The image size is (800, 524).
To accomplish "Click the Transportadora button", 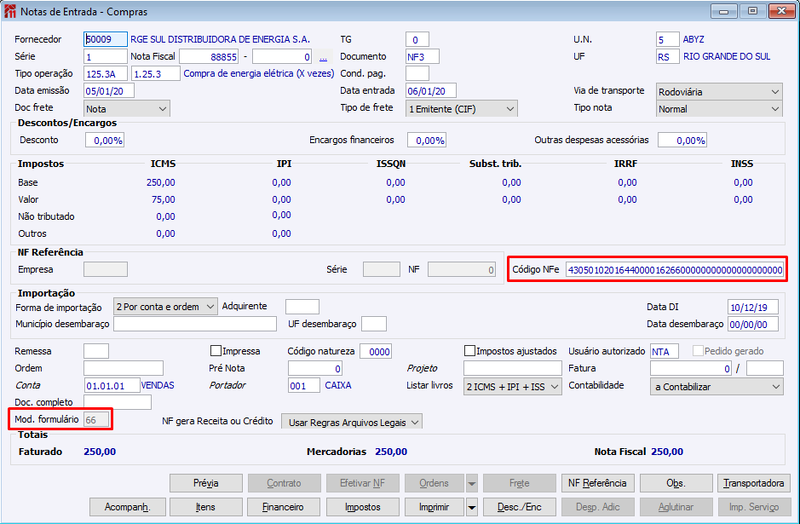I will [x=754, y=483].
